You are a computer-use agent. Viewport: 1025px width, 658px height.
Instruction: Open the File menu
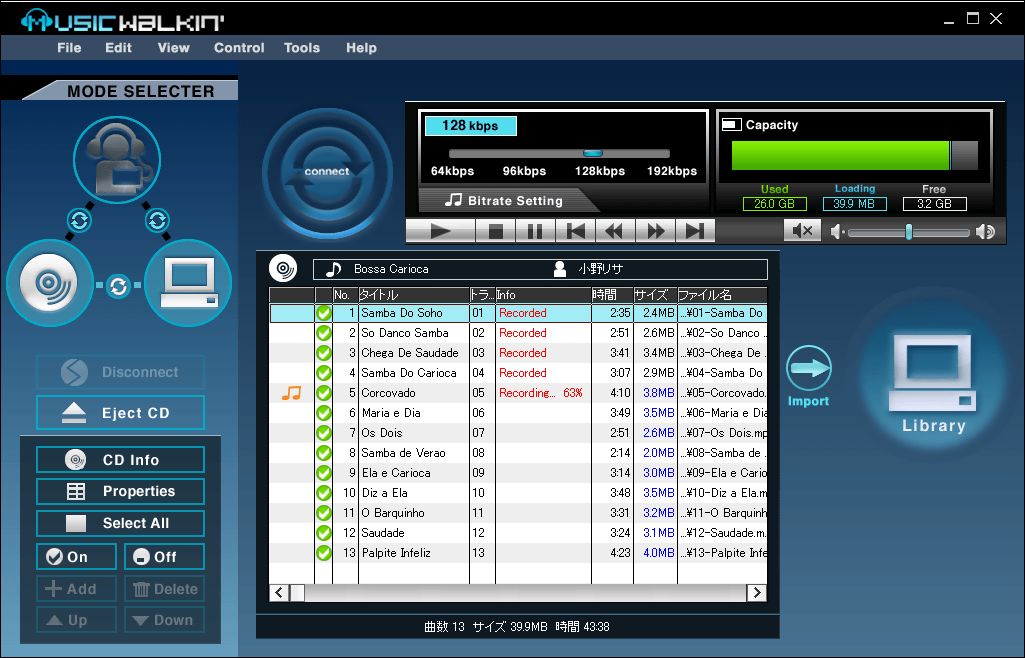tap(69, 48)
